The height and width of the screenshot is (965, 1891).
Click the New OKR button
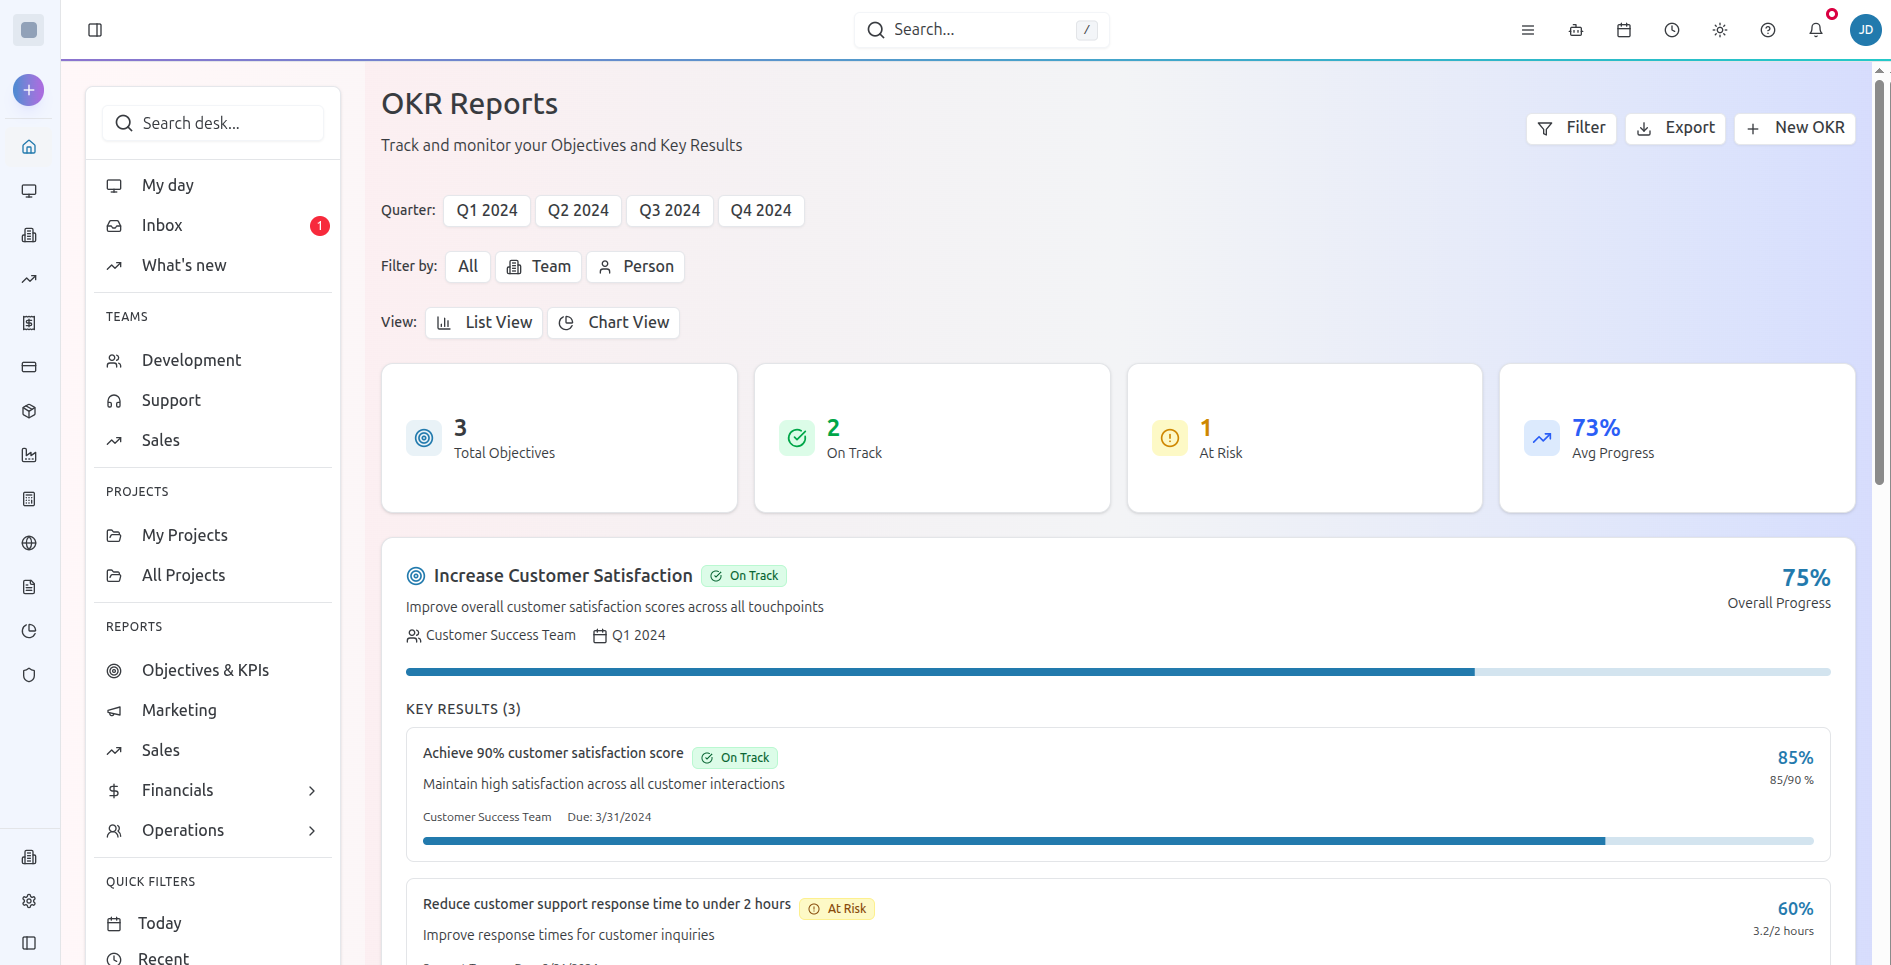pos(1795,128)
